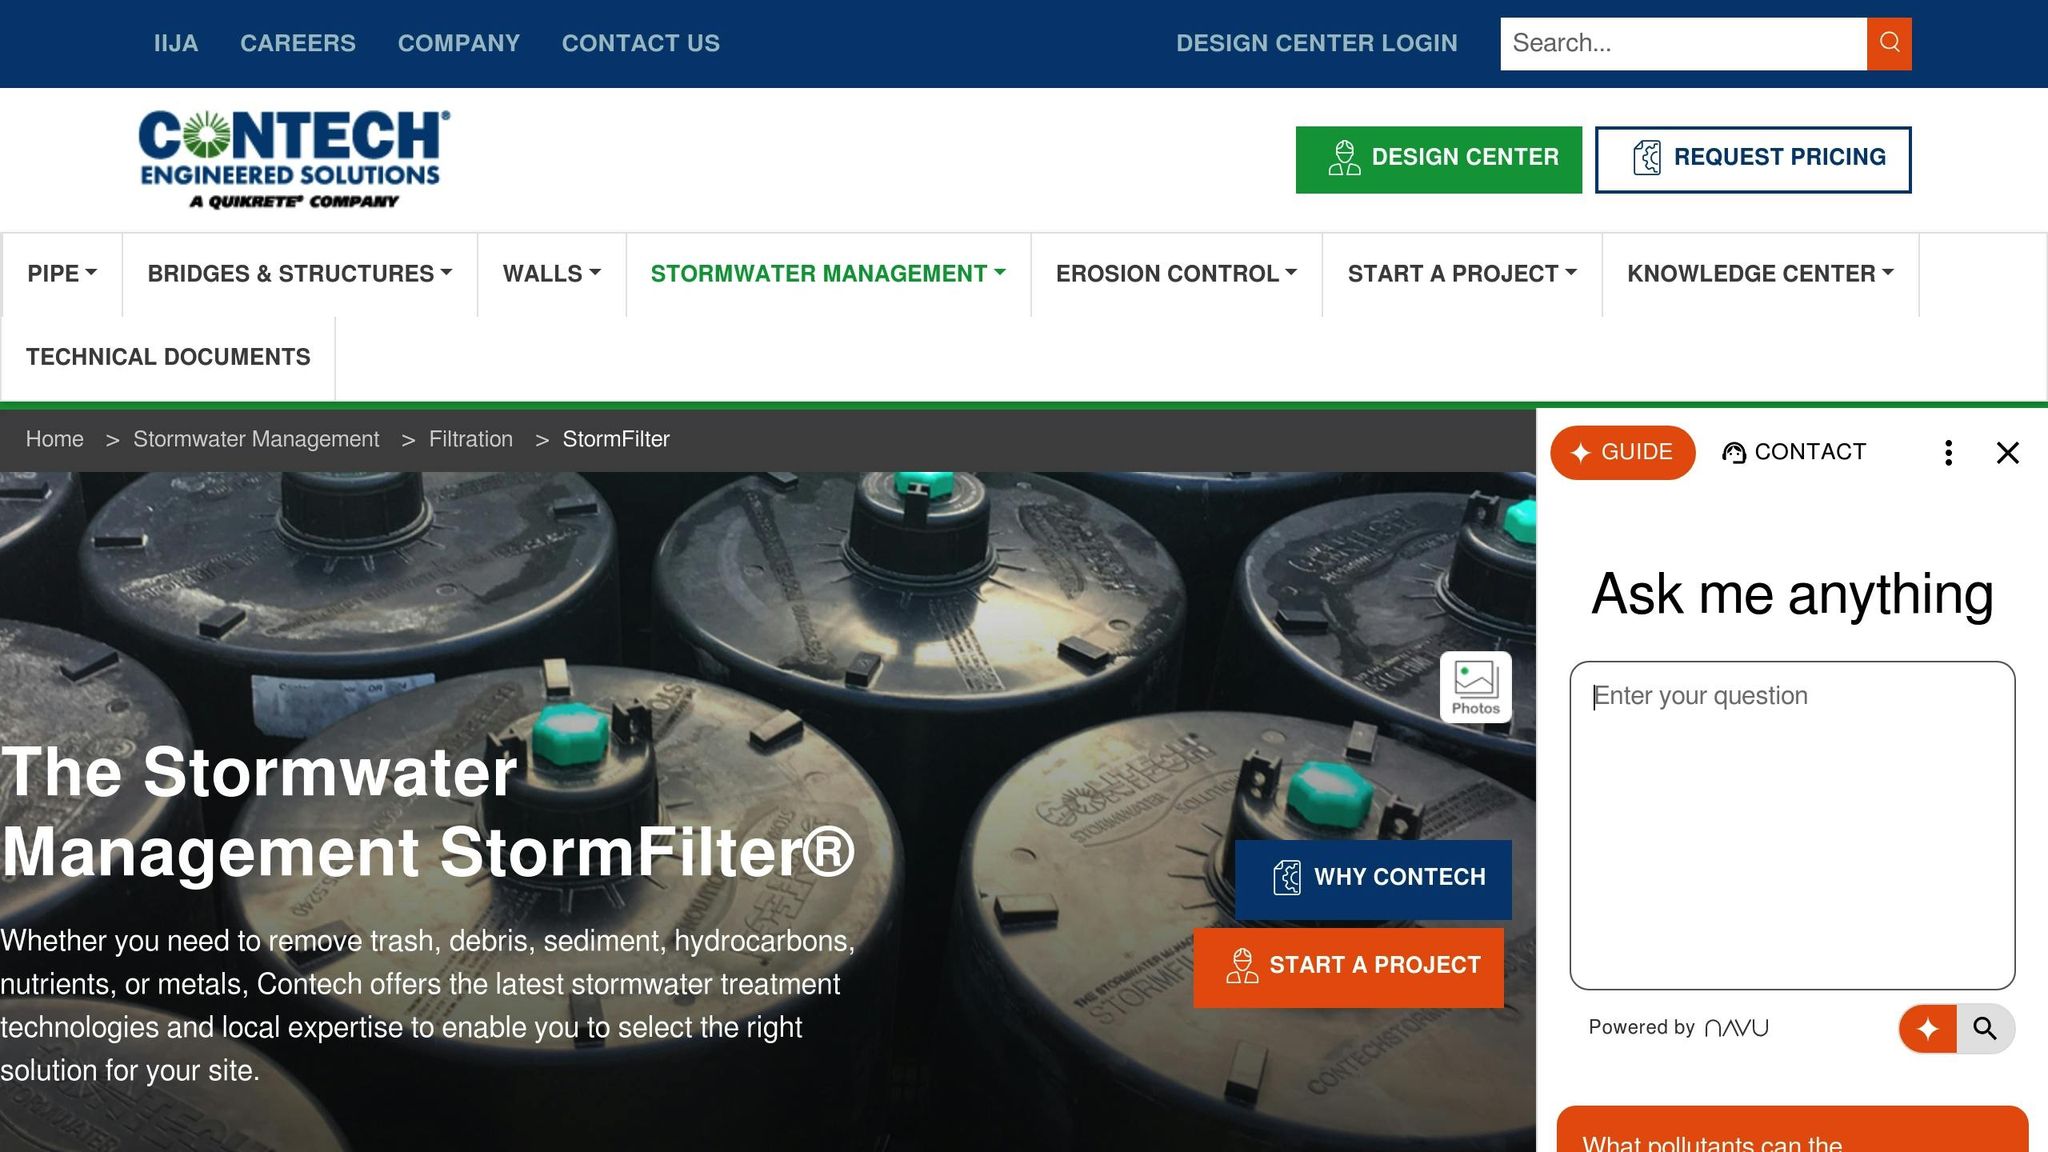Focus the Enter your question text box
The height and width of the screenshot is (1152, 2048).
coord(1792,825)
